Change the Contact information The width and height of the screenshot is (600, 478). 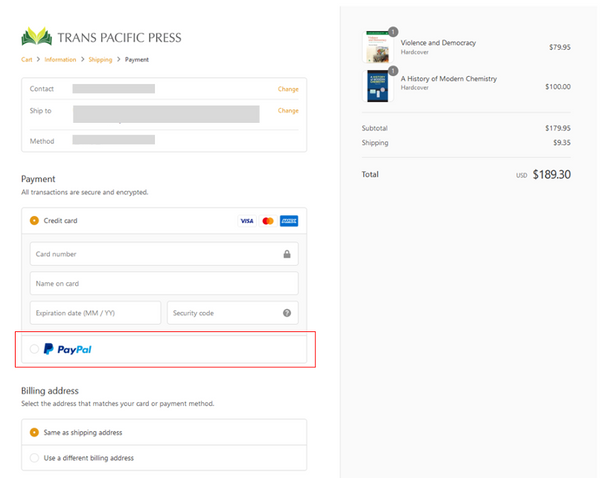coord(288,89)
